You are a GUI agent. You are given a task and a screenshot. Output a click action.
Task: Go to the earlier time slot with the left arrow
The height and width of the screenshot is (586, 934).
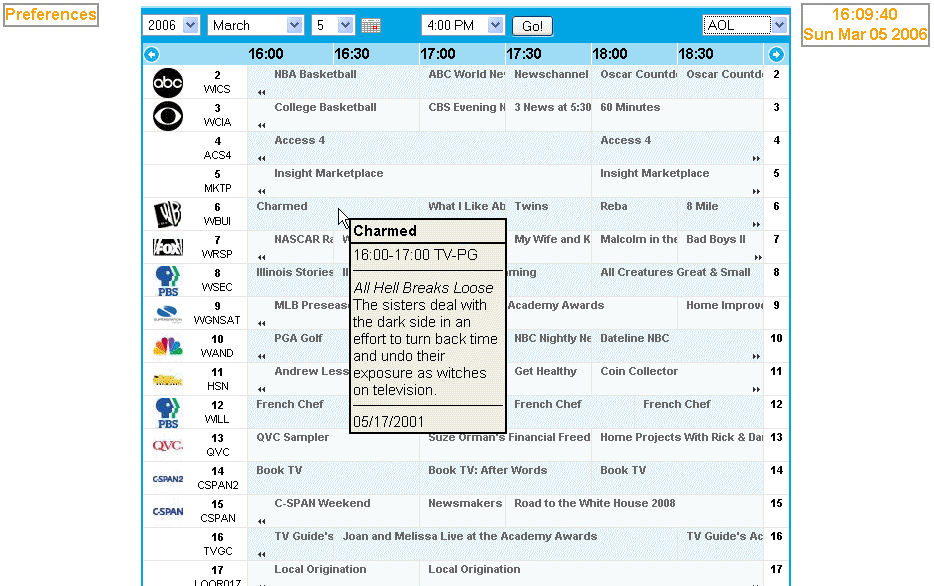[x=152, y=54]
